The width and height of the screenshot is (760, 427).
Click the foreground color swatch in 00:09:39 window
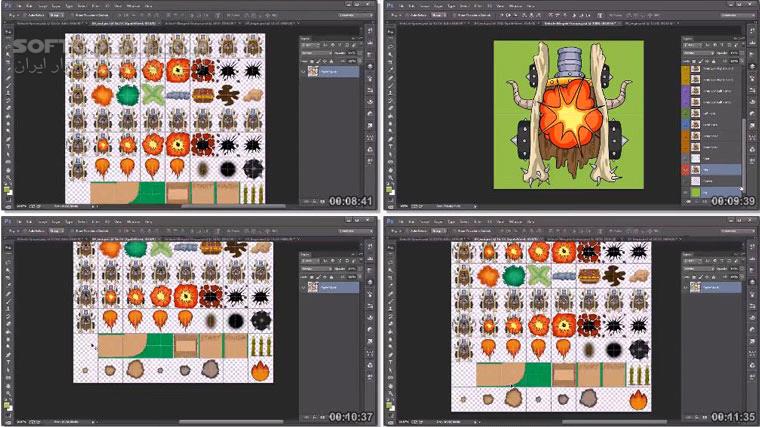(x=389, y=190)
